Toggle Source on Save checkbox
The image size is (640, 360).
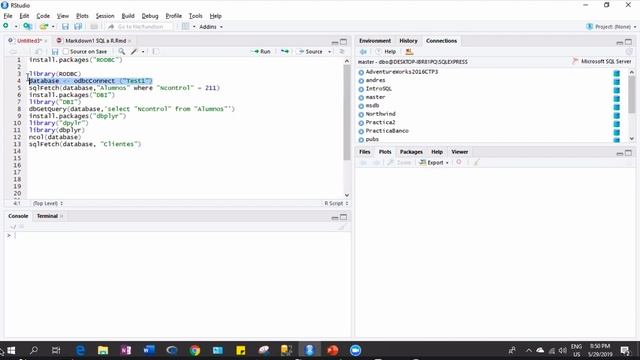point(66,51)
